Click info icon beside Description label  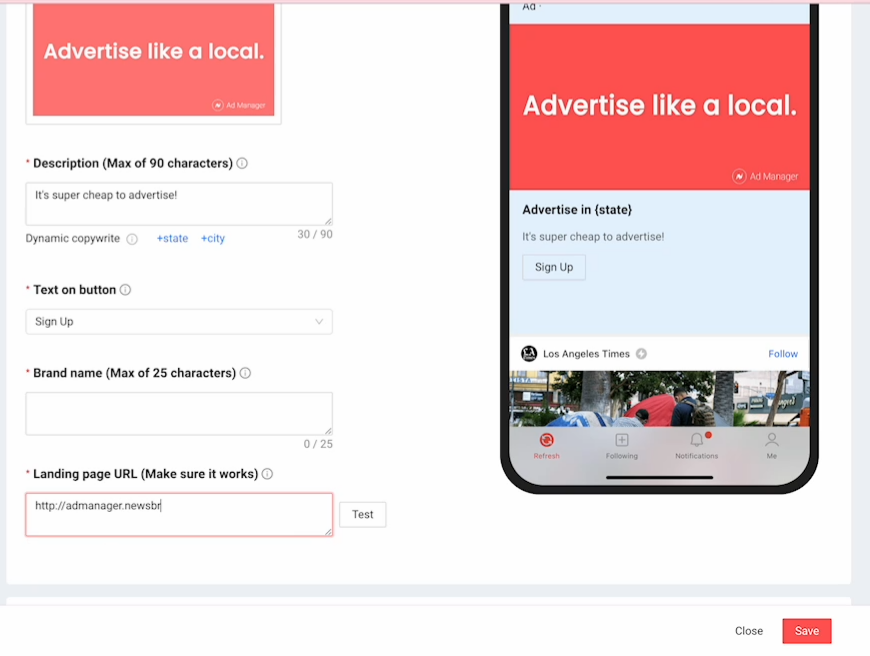(x=242, y=163)
